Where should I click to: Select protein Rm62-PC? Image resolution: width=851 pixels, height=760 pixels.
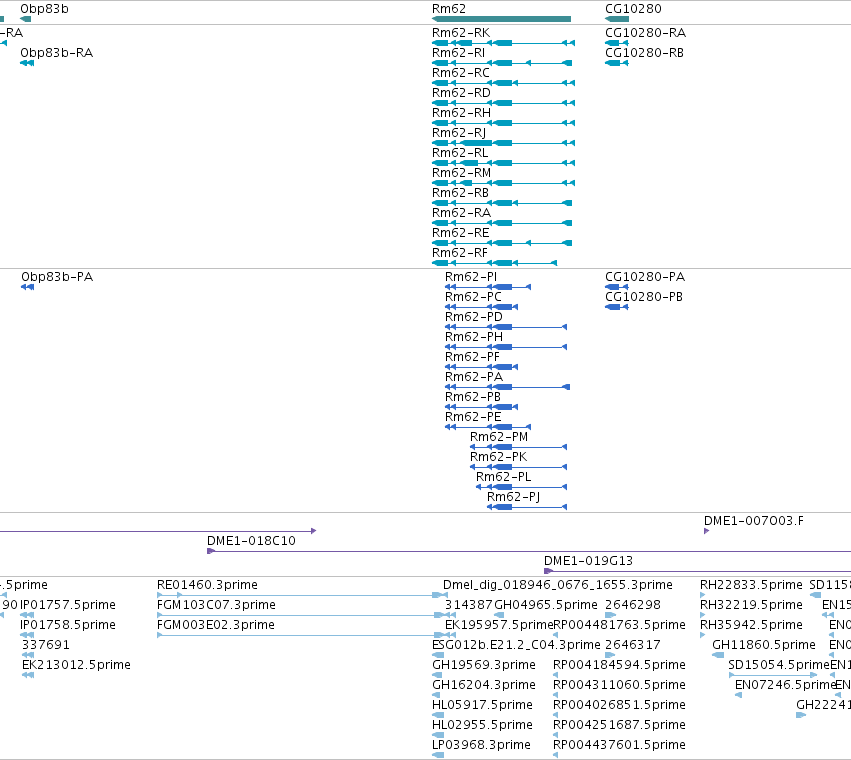point(481,307)
